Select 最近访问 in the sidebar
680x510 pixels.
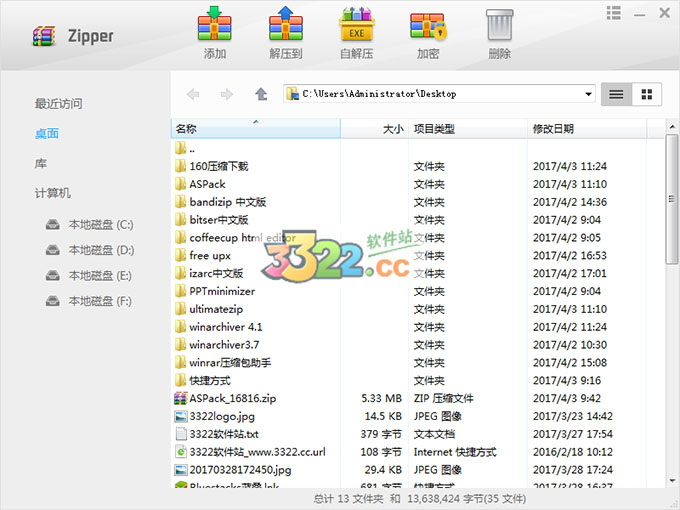click(x=59, y=104)
